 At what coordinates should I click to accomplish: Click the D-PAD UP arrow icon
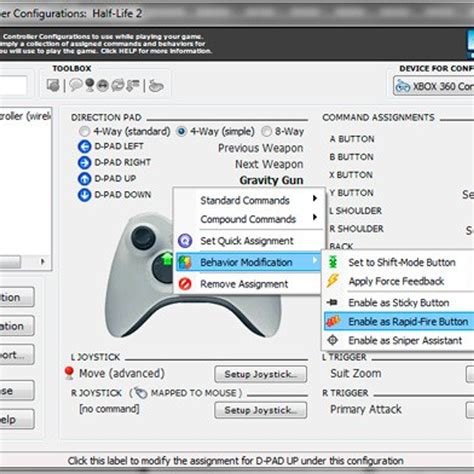(84, 179)
